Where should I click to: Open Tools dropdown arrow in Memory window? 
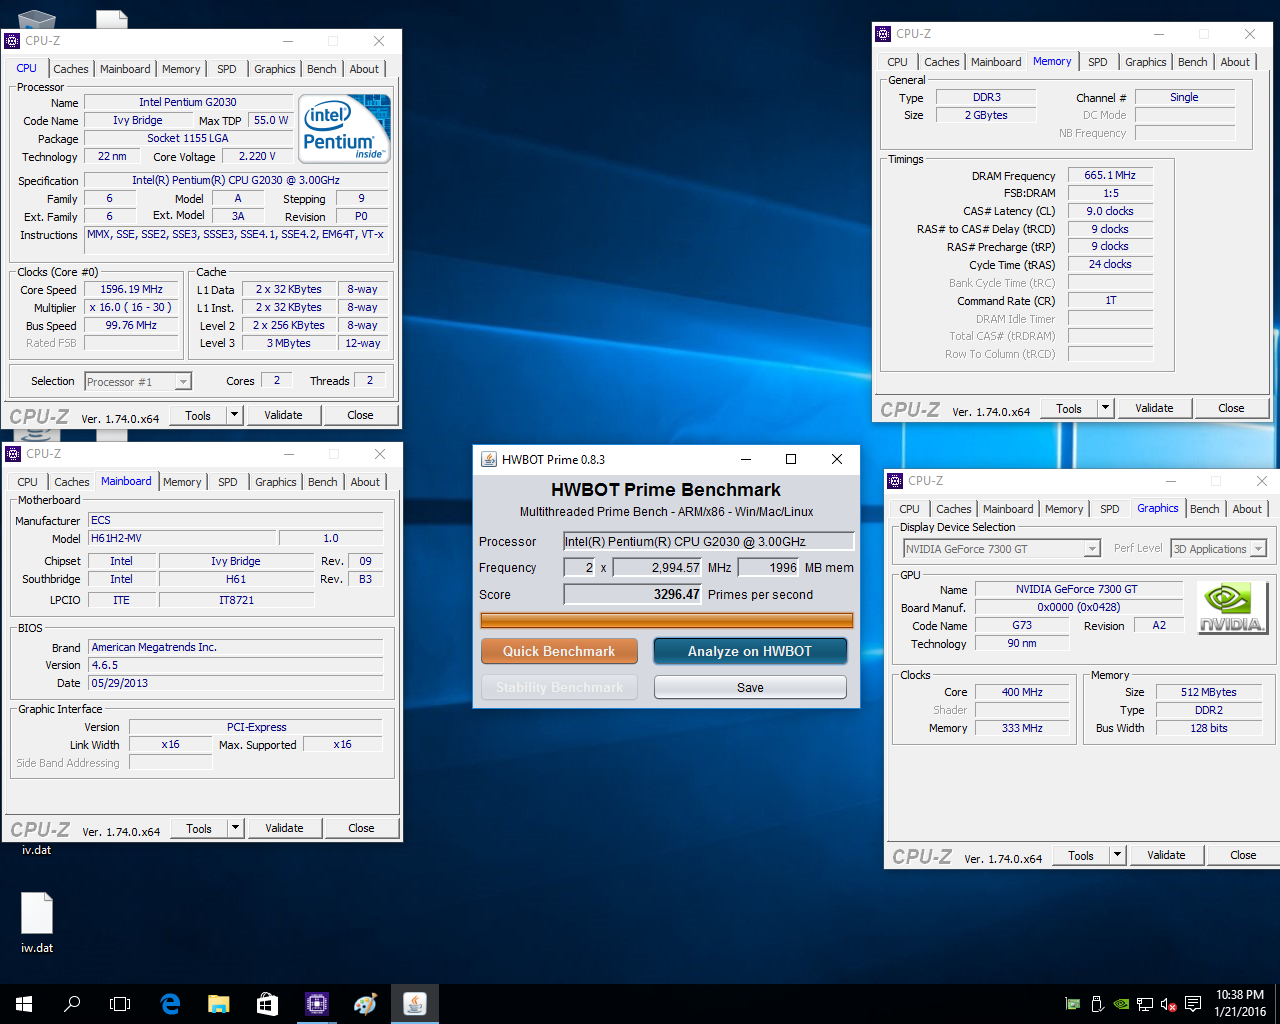(x=1106, y=408)
